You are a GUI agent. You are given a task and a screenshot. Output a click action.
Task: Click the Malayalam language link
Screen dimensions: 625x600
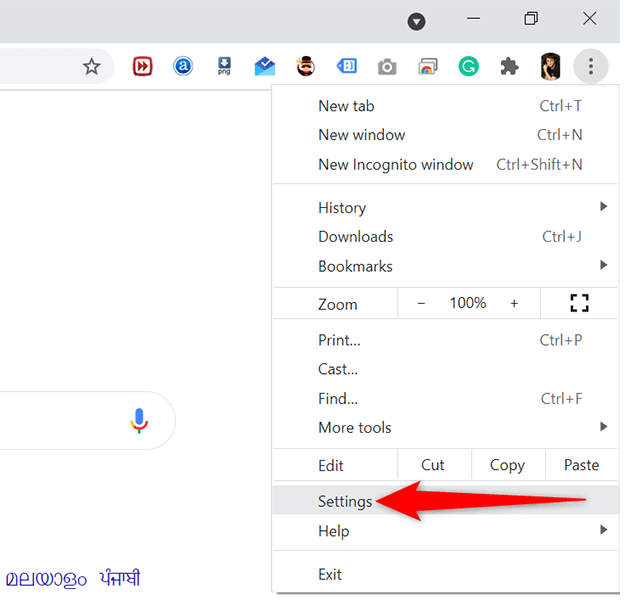(x=46, y=579)
